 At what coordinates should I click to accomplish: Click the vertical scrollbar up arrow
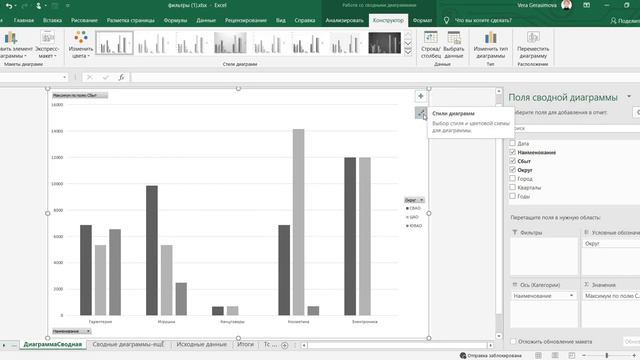pyautogui.click(x=499, y=91)
